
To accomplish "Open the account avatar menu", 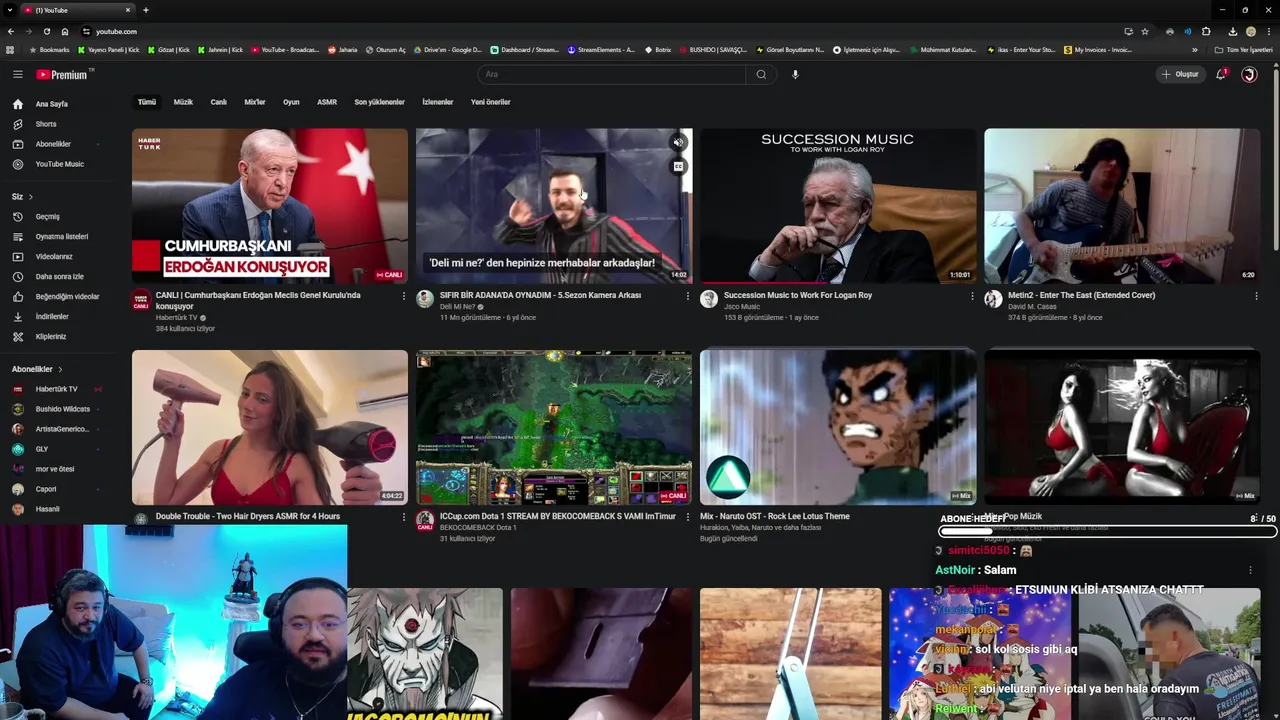I will [1249, 74].
